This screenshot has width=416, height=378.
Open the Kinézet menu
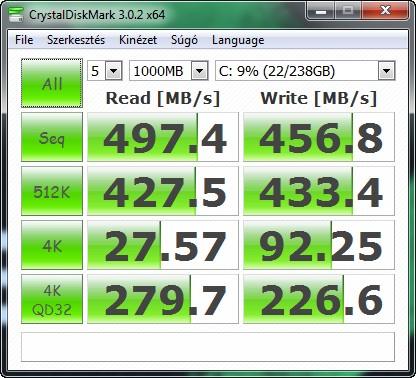tap(138, 40)
